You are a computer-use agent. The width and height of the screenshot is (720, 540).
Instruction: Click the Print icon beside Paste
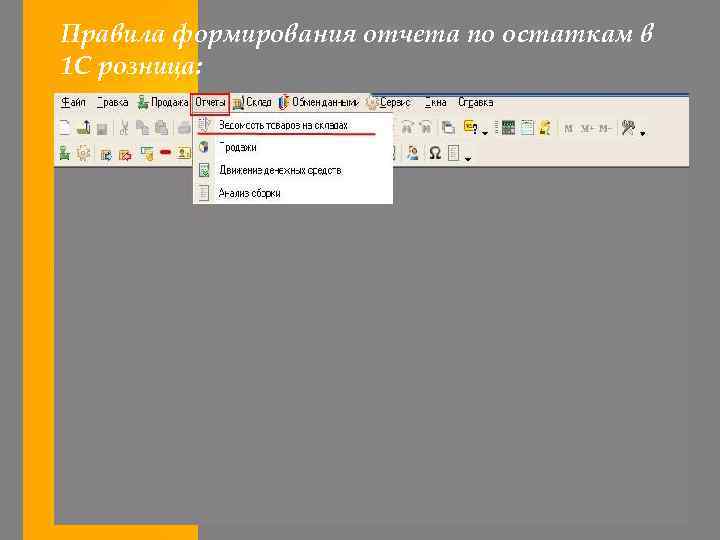184,128
